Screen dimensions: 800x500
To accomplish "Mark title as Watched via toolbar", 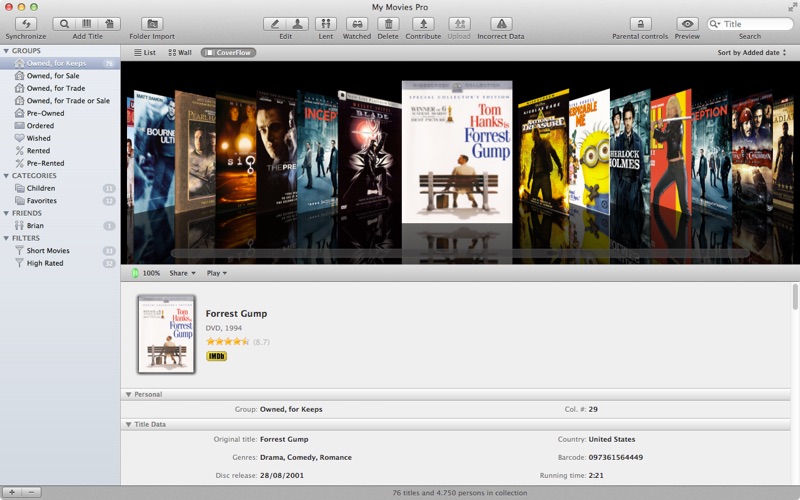I will click(357, 23).
